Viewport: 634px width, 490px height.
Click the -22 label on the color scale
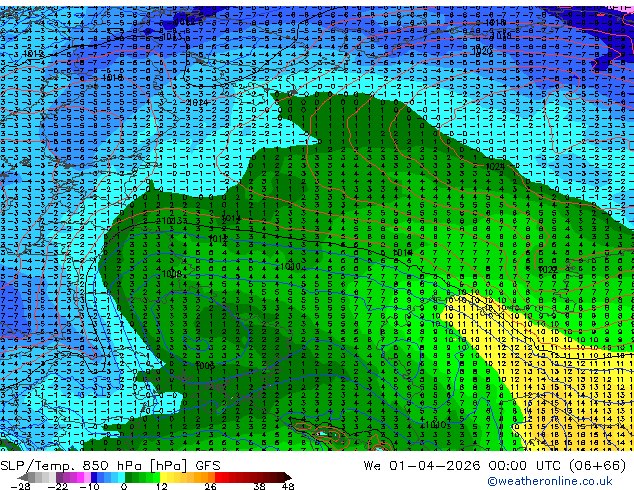[58, 486]
